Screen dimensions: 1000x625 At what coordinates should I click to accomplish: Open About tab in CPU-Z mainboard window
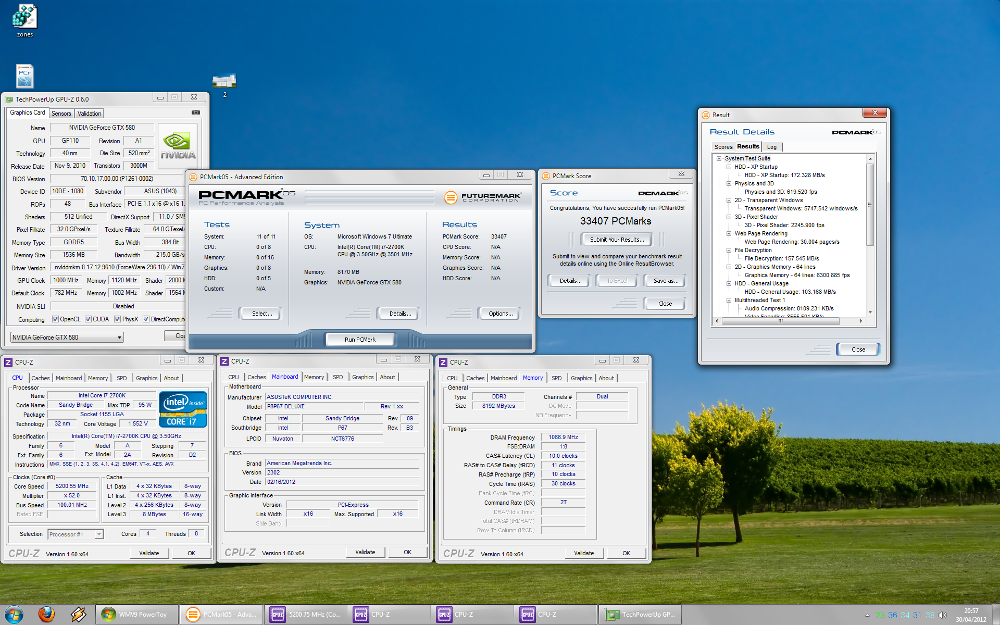(387, 377)
